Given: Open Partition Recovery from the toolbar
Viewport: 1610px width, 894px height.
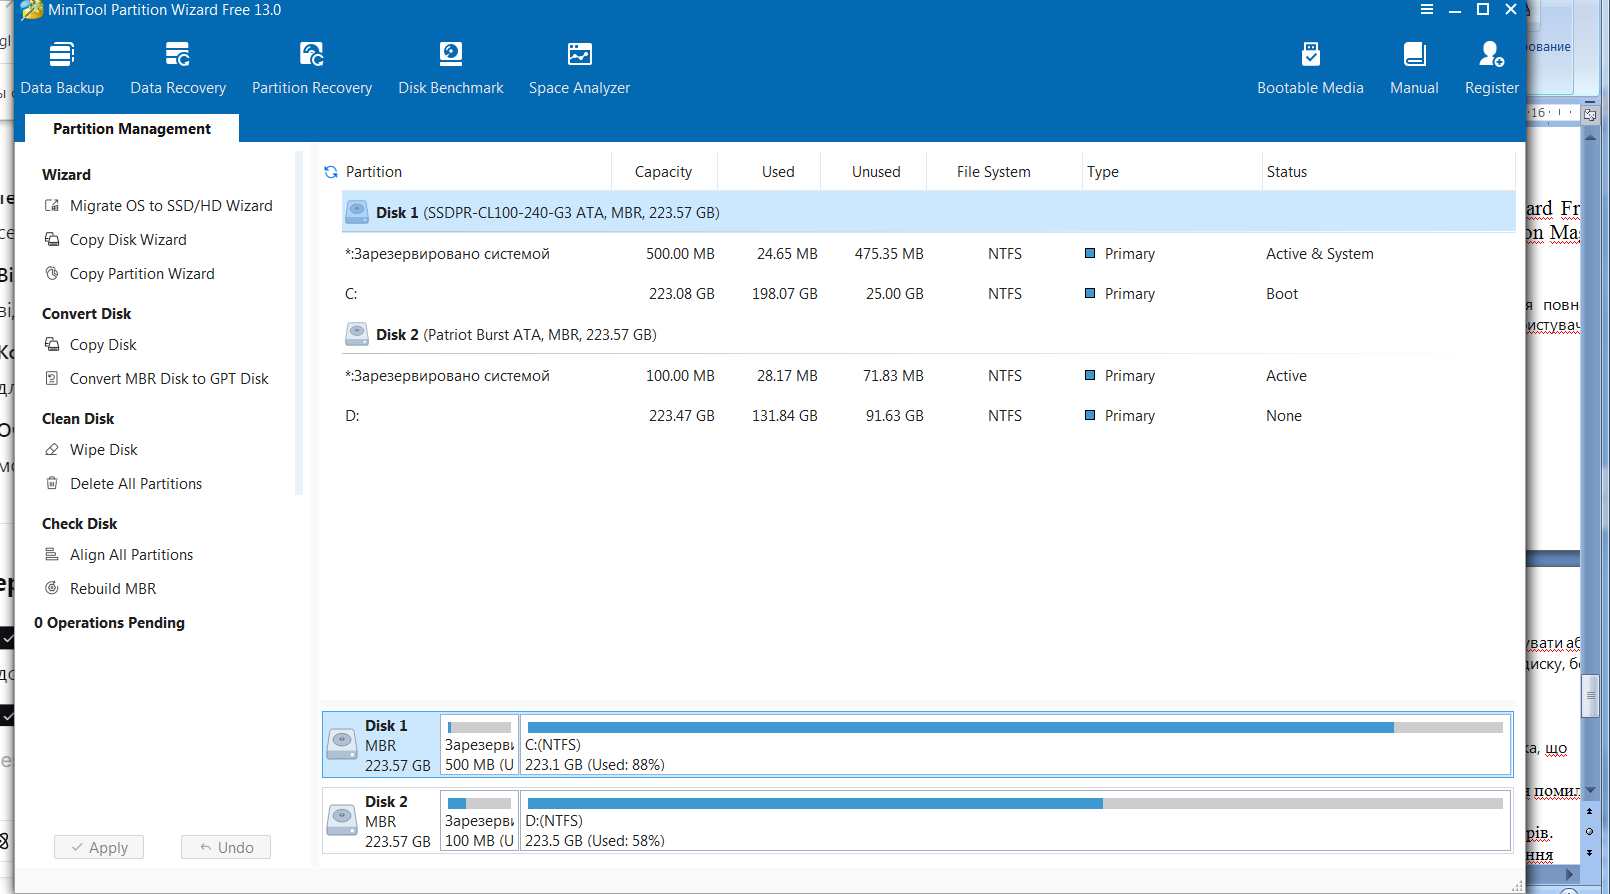Looking at the screenshot, I should tap(312, 68).
